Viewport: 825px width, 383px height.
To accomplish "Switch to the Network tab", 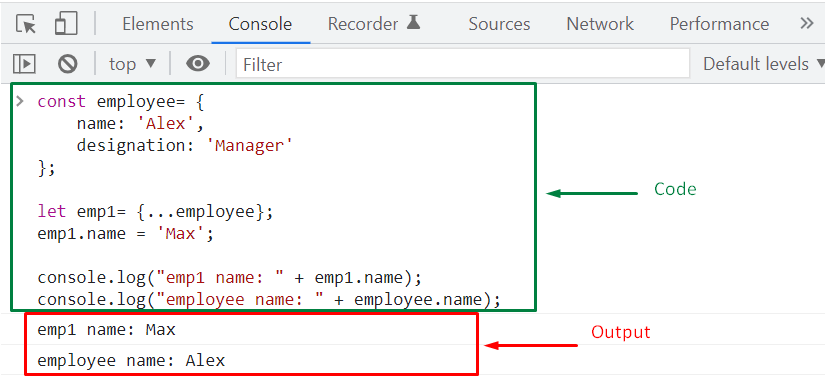I will coord(600,24).
